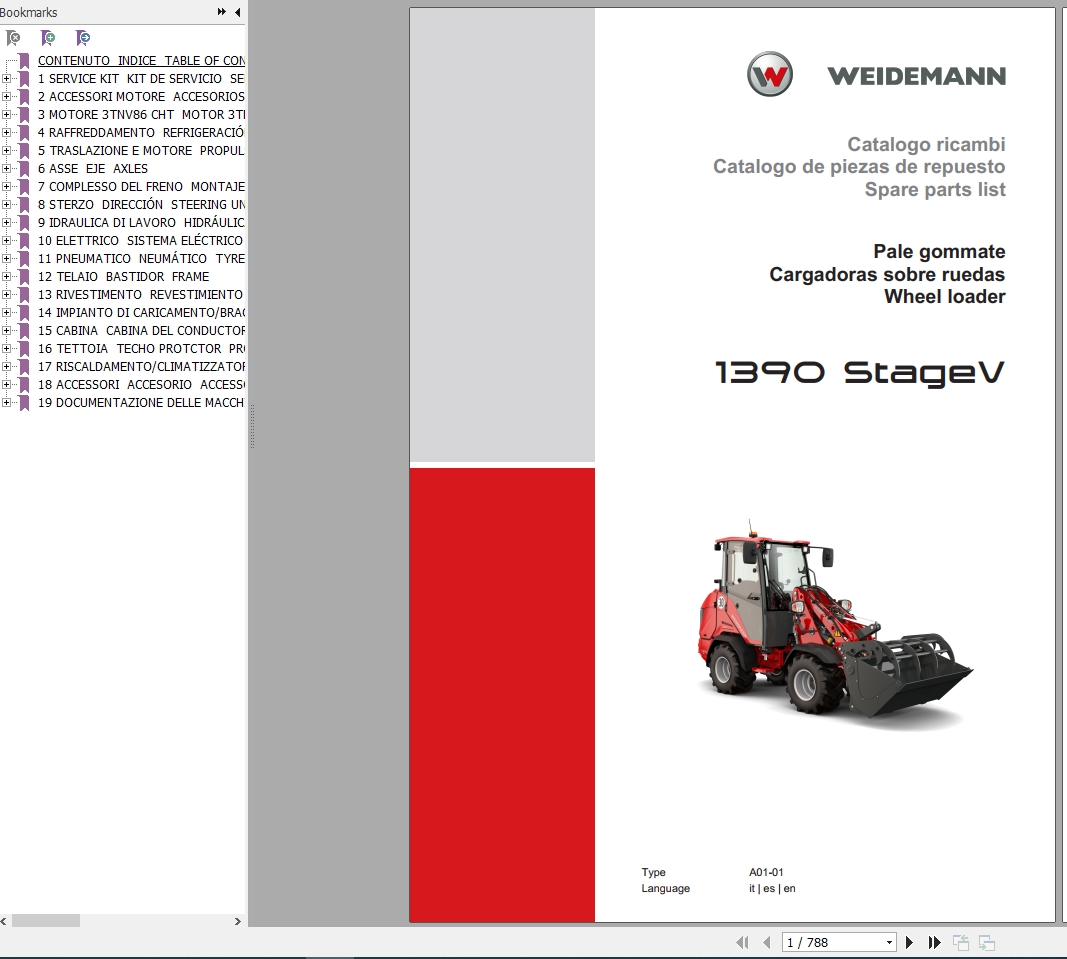The image size is (1067, 959).
Task: Select bookmark 11 PNEUMATICO NEUMÁTICO
Action: click(x=141, y=259)
